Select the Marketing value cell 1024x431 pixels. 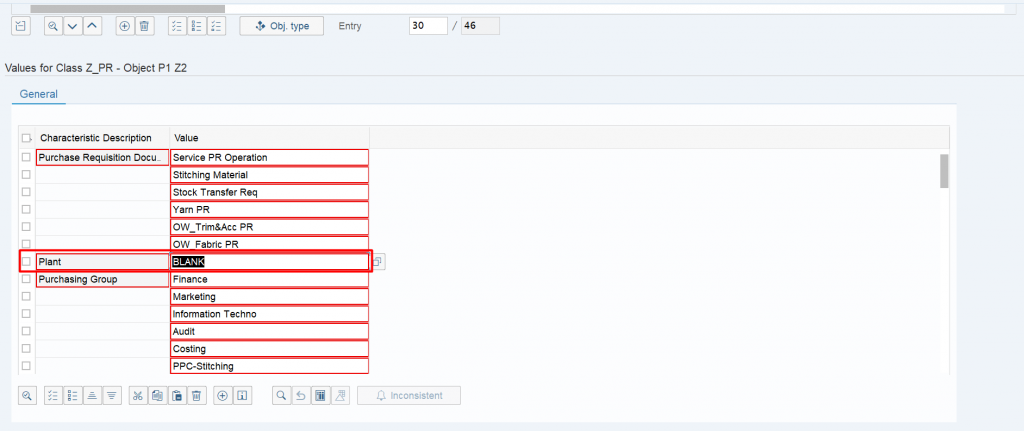pos(270,296)
